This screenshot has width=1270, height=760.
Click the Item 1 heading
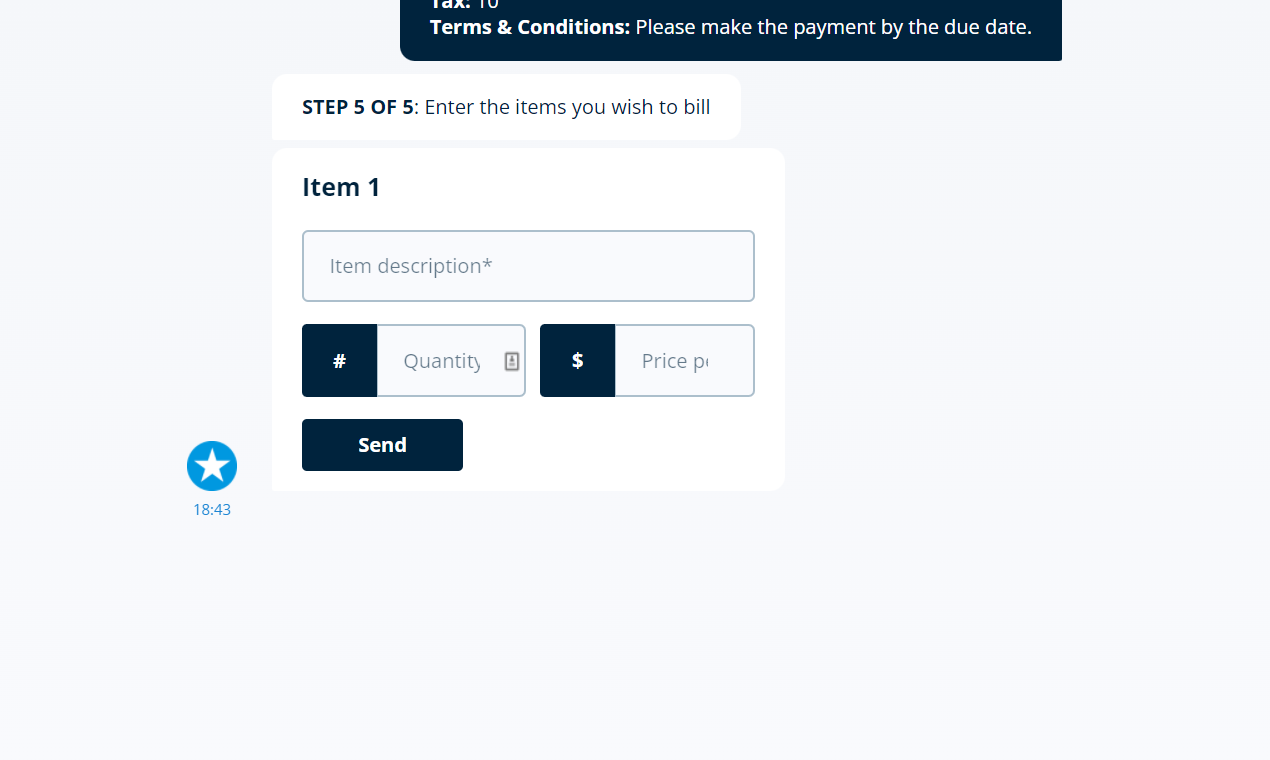coord(341,187)
